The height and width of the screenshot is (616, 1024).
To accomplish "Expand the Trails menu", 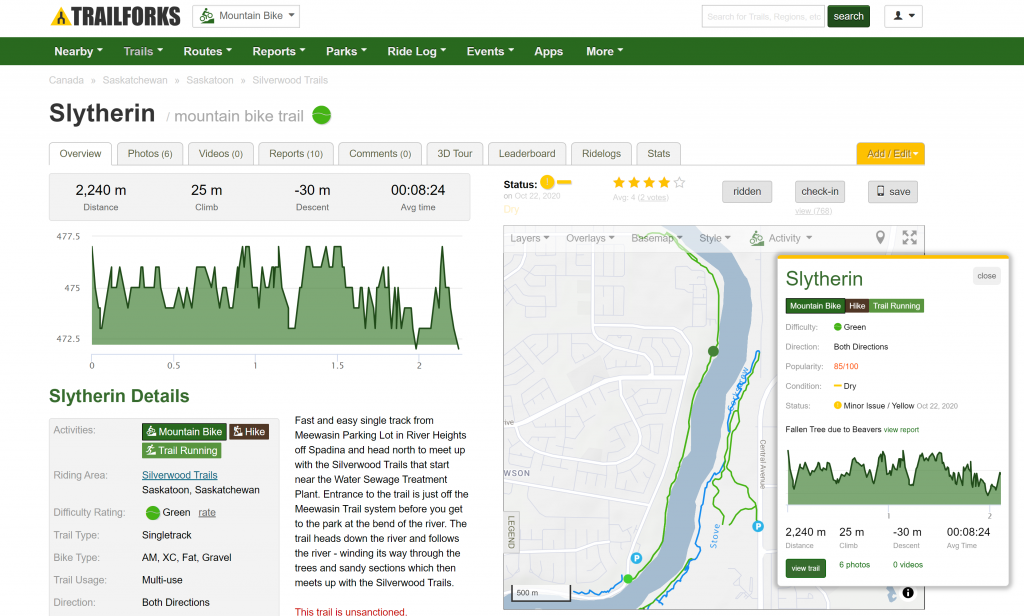I will pos(143,52).
